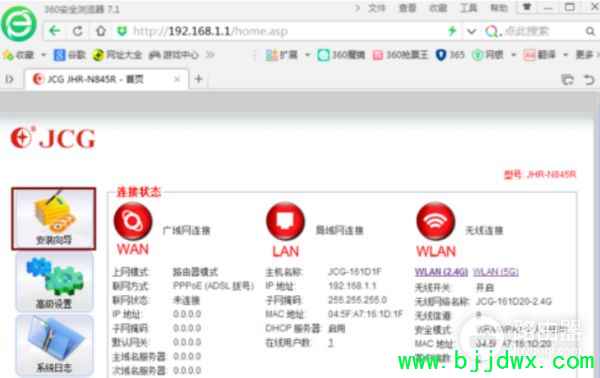Open the WLAN (5G) link
The width and height of the screenshot is (600, 378).
point(496,272)
